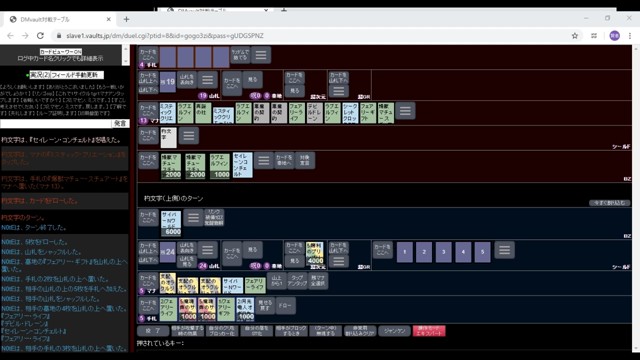Focus the chat message input field

[x=56, y=123]
